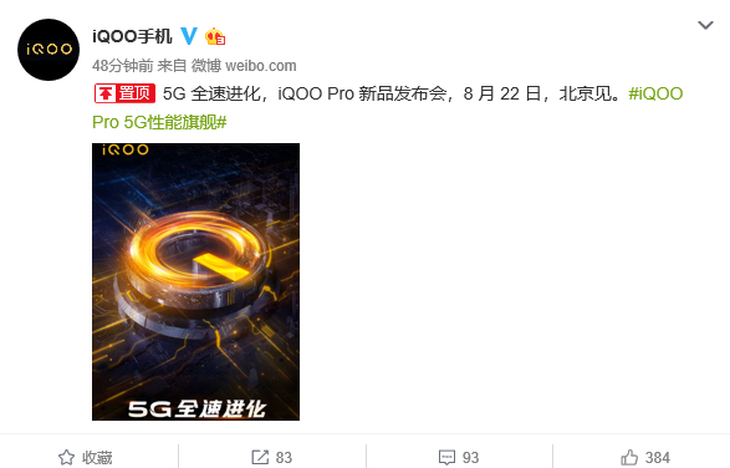Image resolution: width=730 pixels, height=468 pixels.
Task: Click the 微博 weibo.com source link
Action: tap(244, 66)
